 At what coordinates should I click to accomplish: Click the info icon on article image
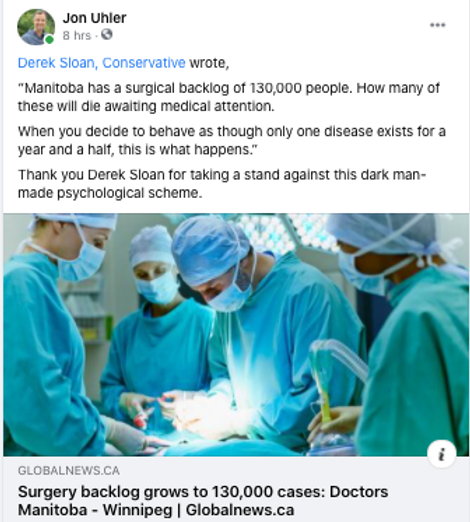pyautogui.click(x=442, y=454)
